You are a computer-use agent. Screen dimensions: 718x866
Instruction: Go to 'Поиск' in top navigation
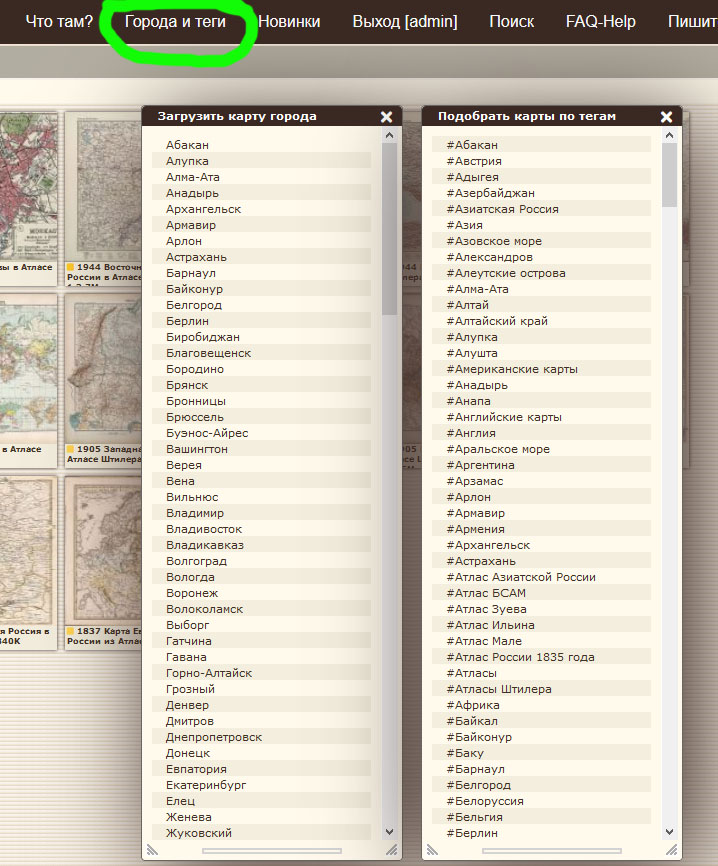[511, 21]
